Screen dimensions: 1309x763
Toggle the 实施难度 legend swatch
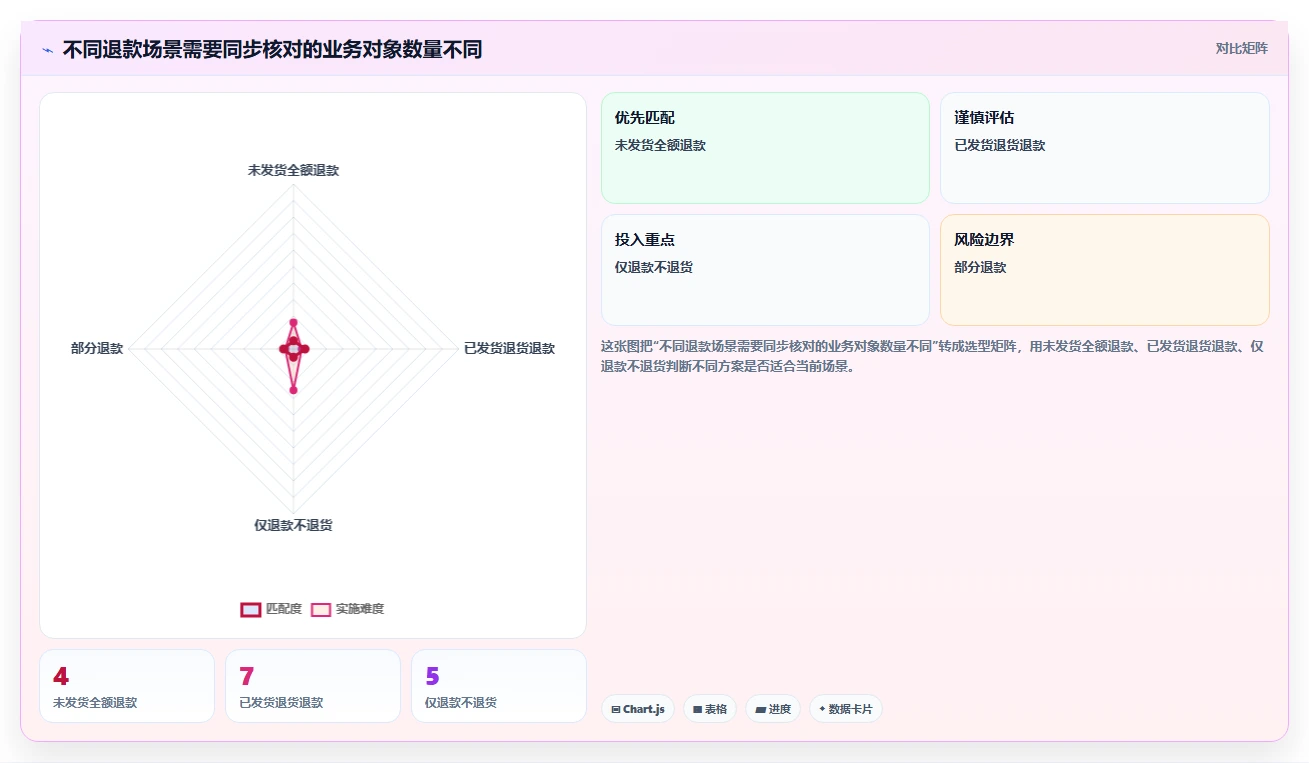(321, 609)
